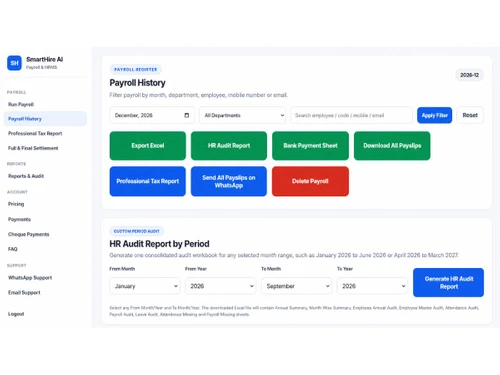Open Cheque Payments sidebar item
This screenshot has width=500, height=375.
(29, 234)
